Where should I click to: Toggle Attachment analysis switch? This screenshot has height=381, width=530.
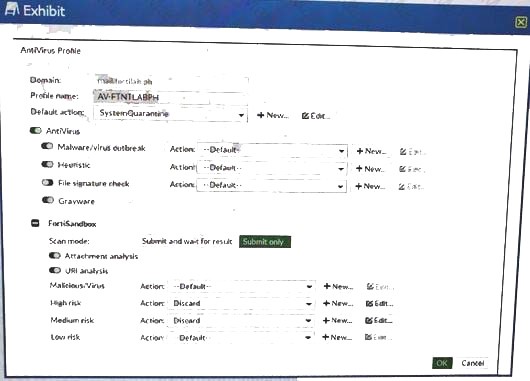click(55, 256)
